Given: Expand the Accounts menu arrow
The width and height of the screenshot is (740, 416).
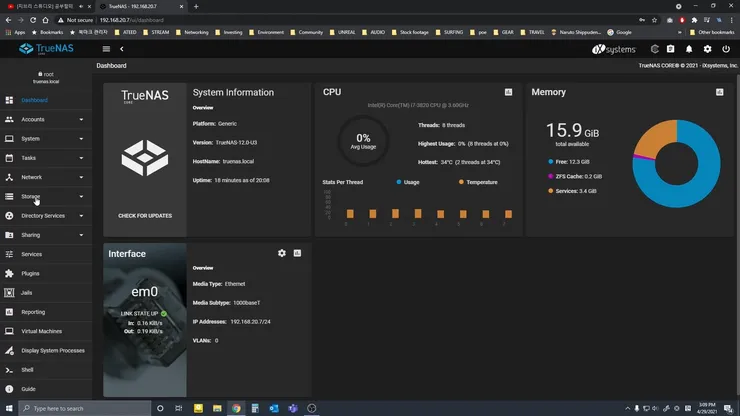Looking at the screenshot, I should (81, 119).
